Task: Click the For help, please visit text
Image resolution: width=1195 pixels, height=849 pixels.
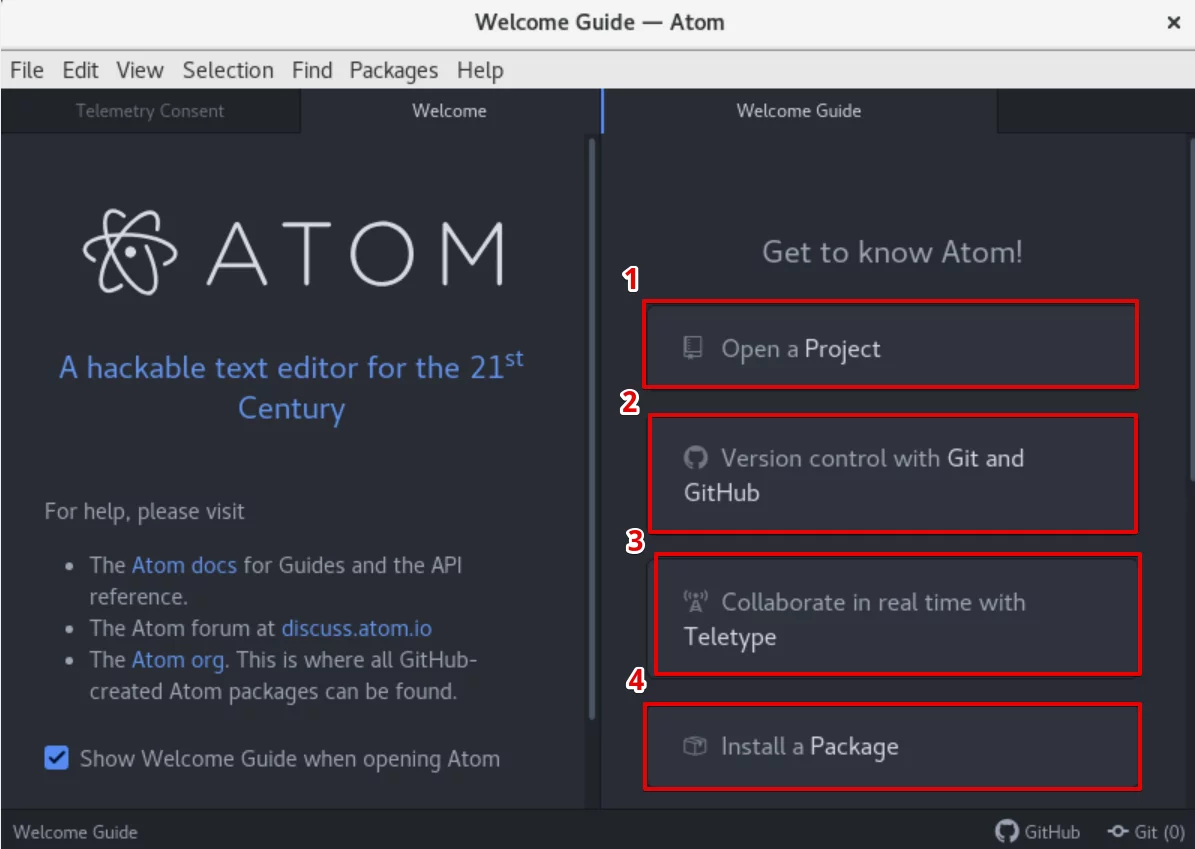Action: click(x=144, y=511)
